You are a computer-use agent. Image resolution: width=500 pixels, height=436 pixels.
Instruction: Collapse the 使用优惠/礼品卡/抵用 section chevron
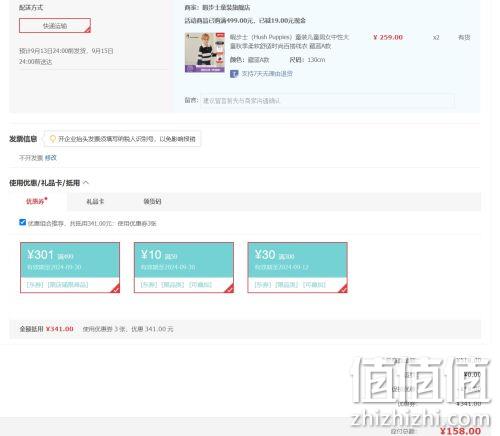coord(86,183)
